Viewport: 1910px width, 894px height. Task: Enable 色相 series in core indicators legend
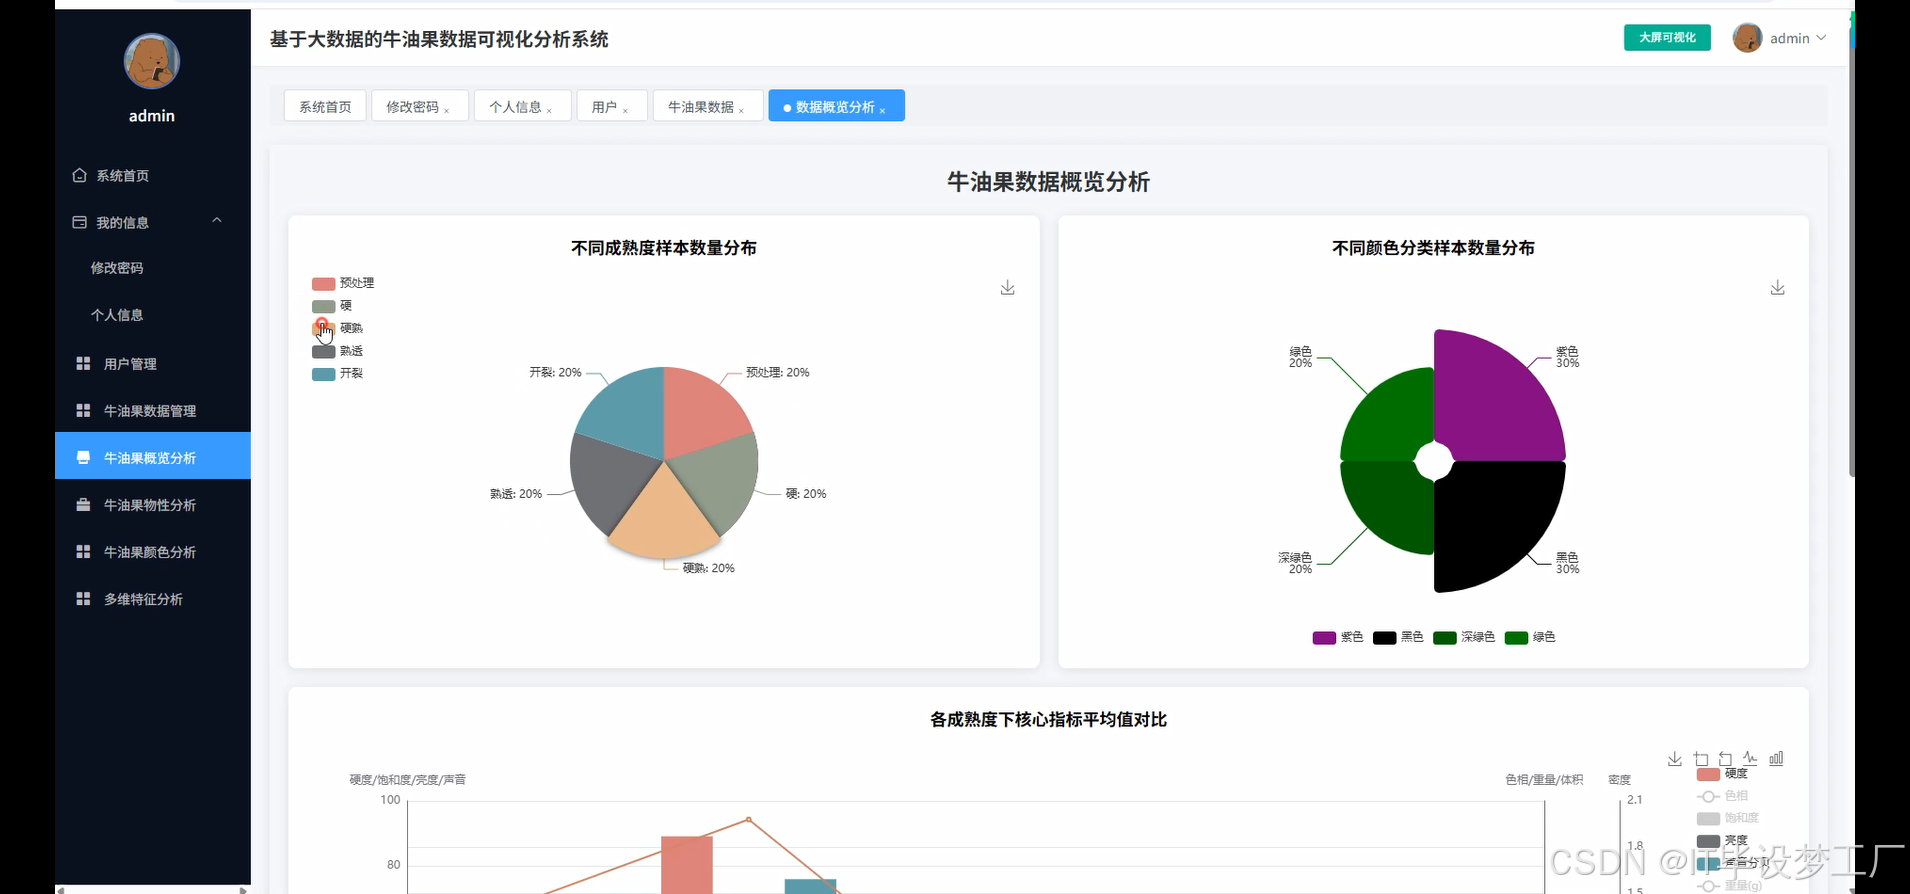pyautogui.click(x=1722, y=796)
